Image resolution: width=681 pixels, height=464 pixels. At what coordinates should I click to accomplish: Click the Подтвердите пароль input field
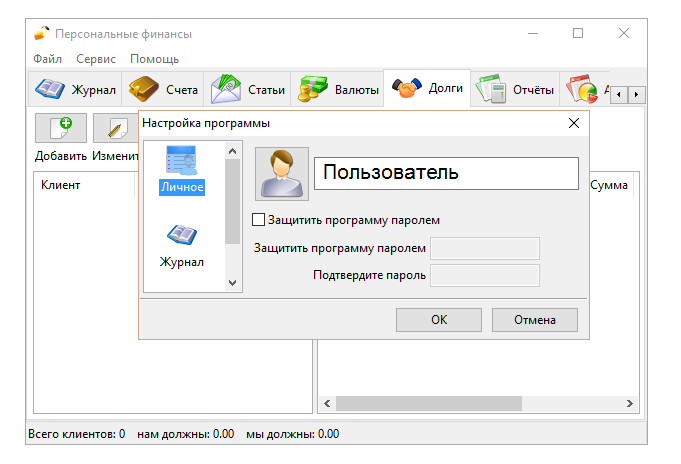pyautogui.click(x=485, y=275)
